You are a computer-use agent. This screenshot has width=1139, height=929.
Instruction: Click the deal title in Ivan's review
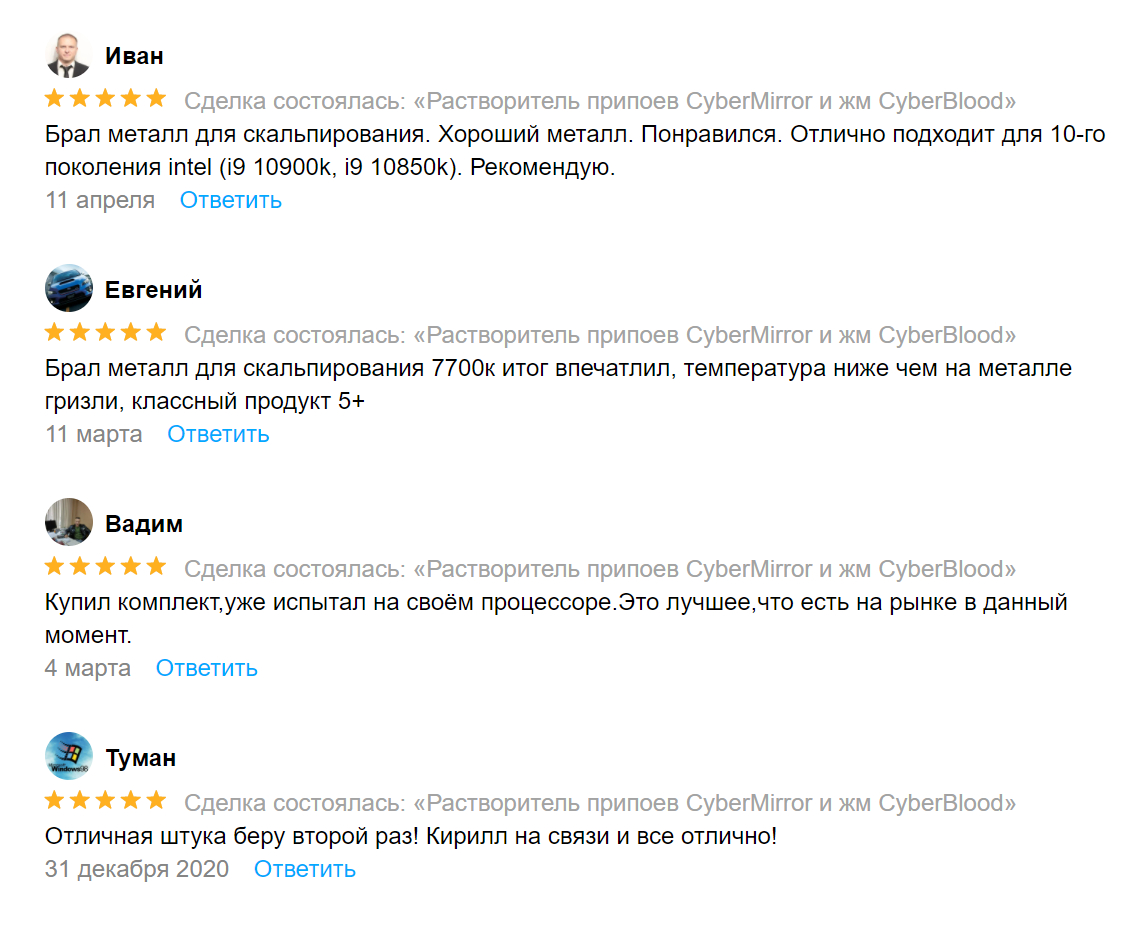tap(714, 101)
